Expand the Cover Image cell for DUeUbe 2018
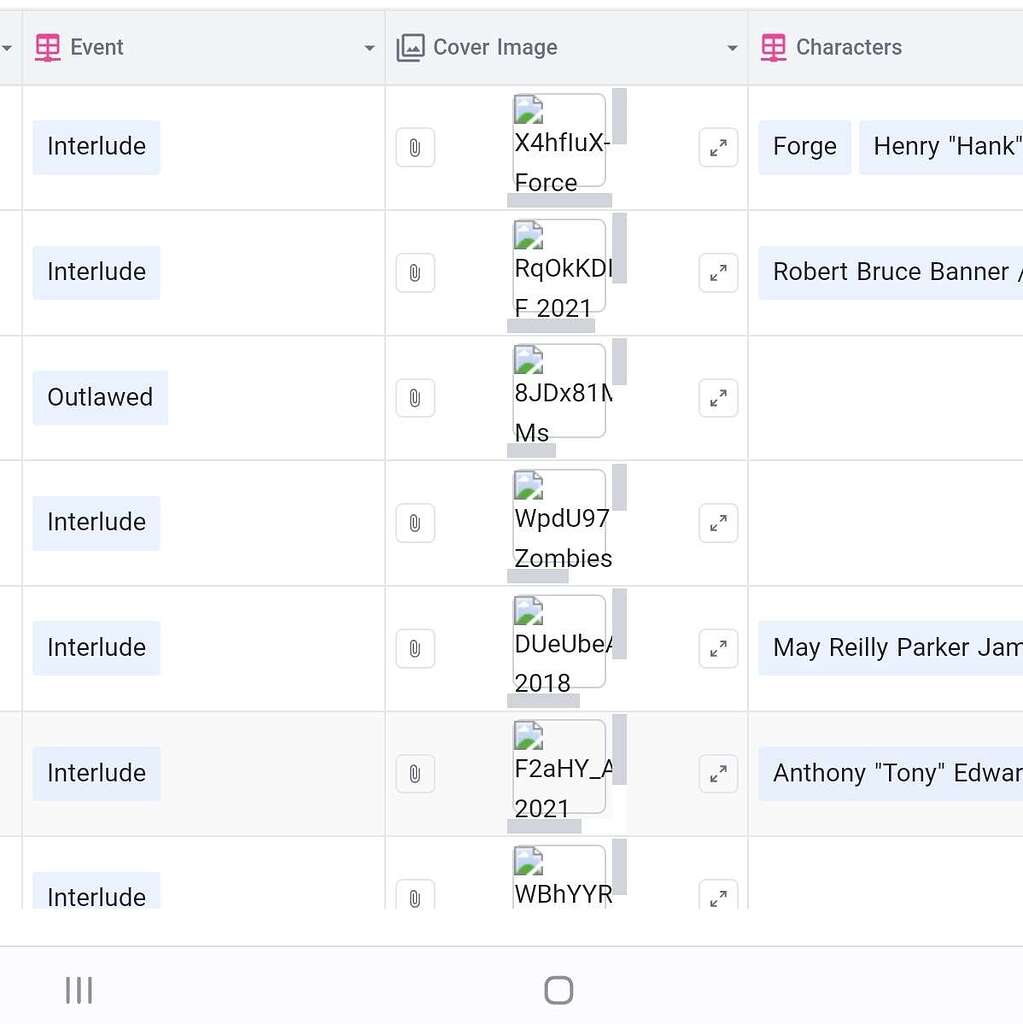Viewport: 1023px width, 1024px height. pyautogui.click(x=718, y=648)
